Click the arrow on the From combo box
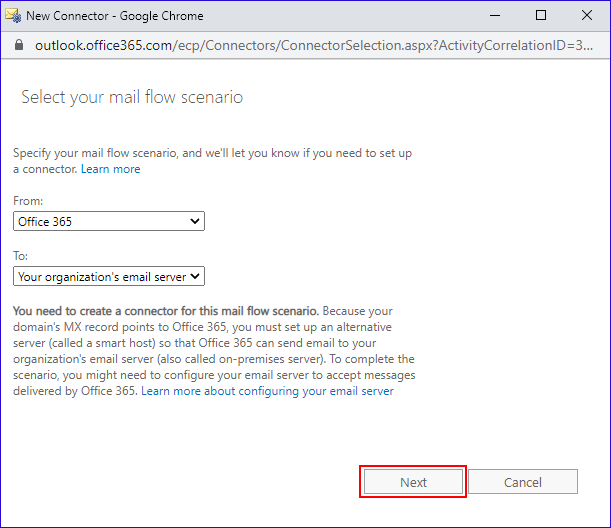 pyautogui.click(x=194, y=222)
